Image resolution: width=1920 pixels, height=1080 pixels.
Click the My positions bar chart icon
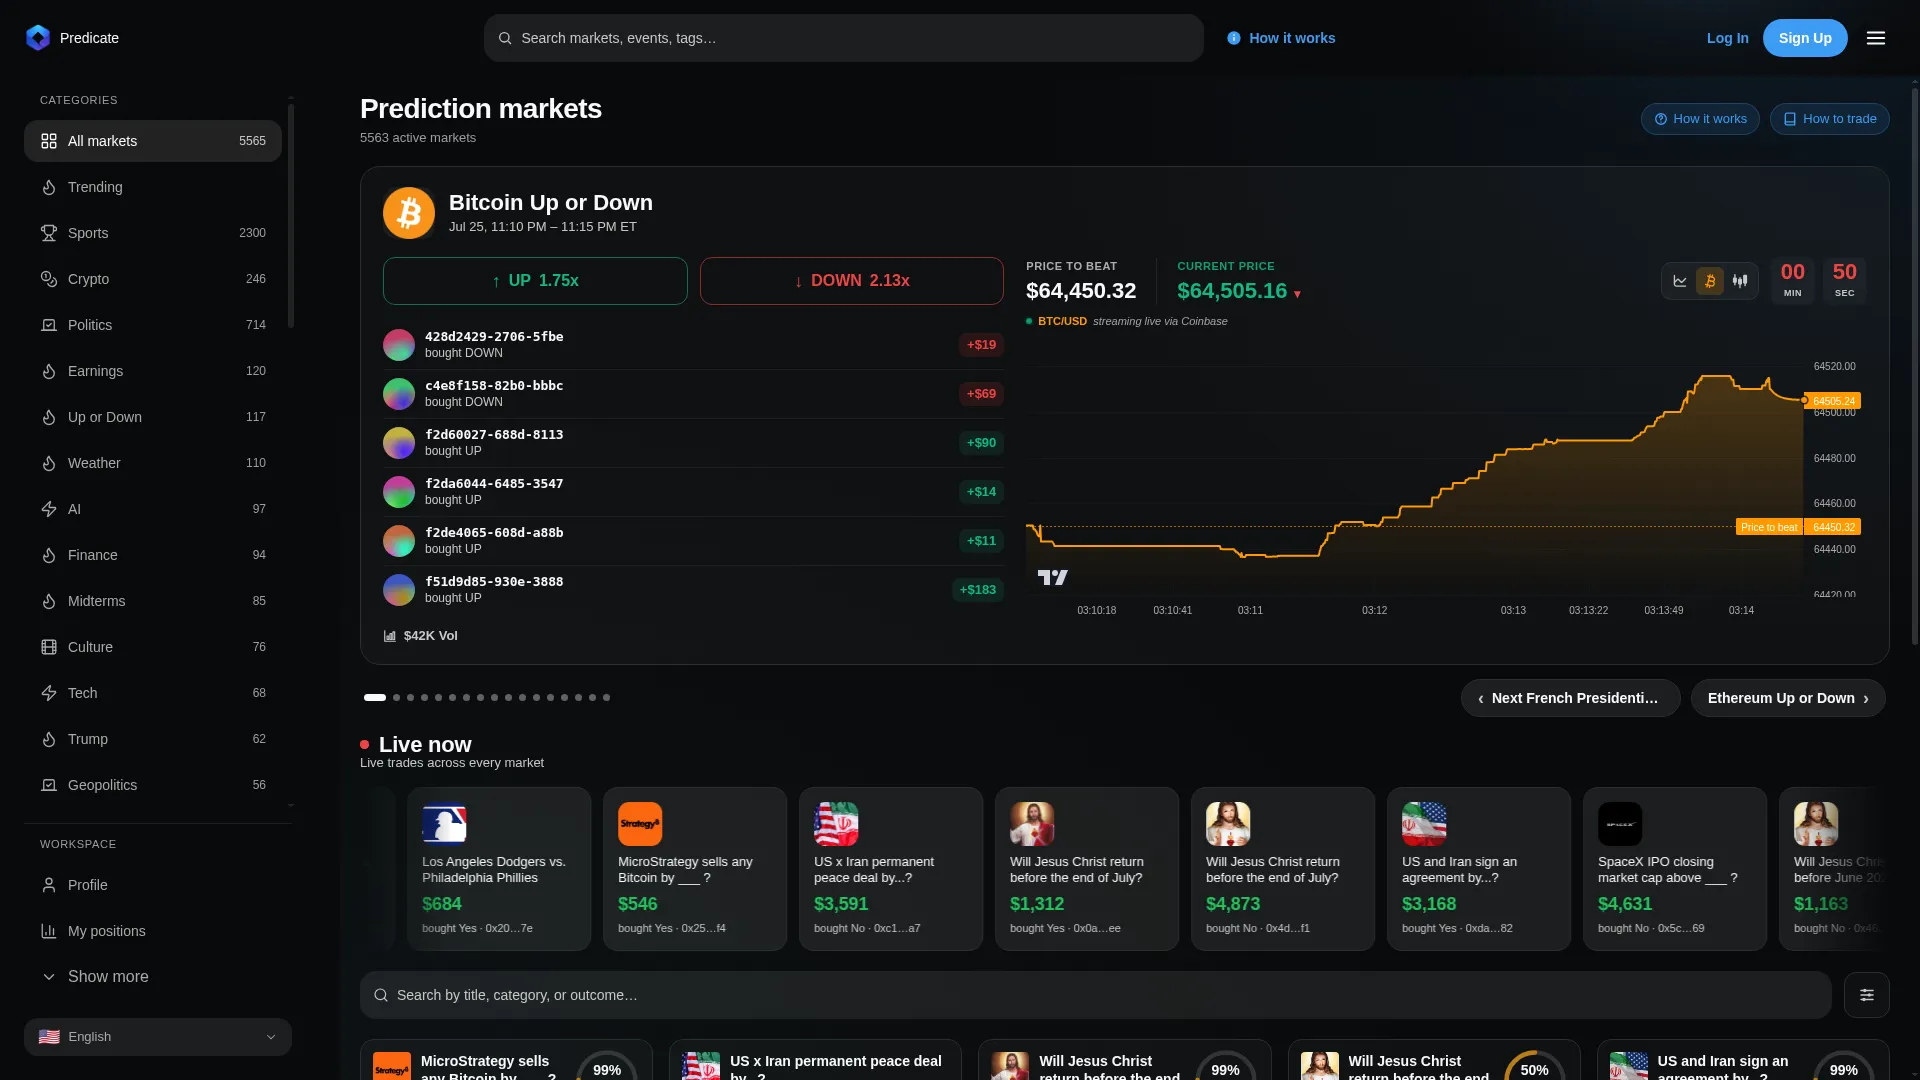(49, 931)
